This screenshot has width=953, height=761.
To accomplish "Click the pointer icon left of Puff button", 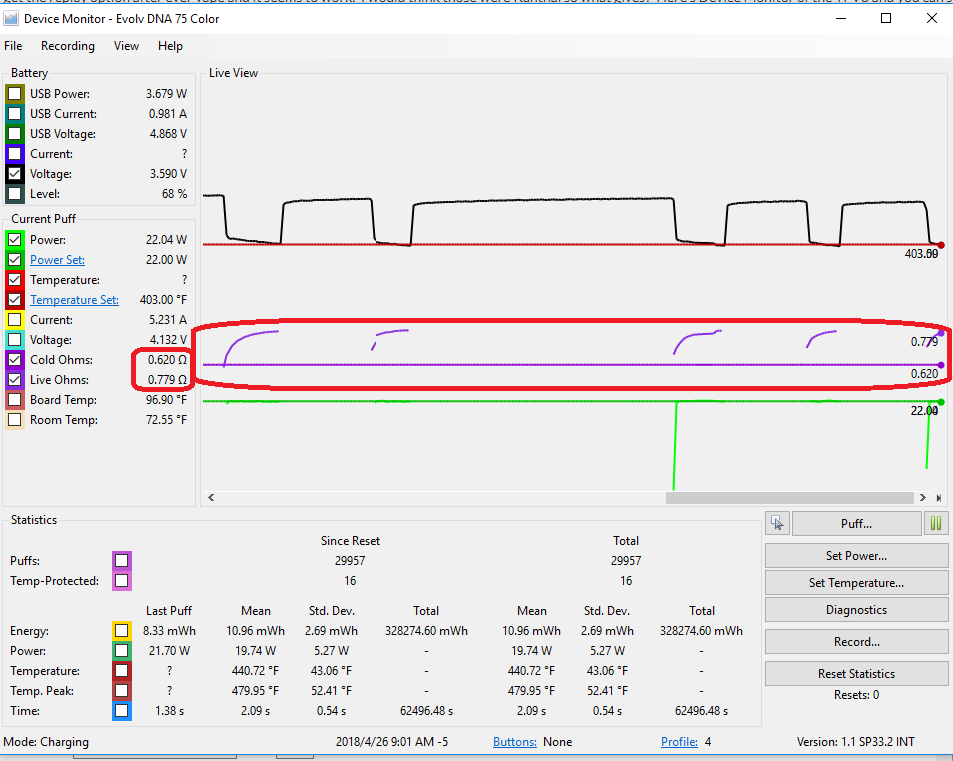I will pyautogui.click(x=778, y=523).
